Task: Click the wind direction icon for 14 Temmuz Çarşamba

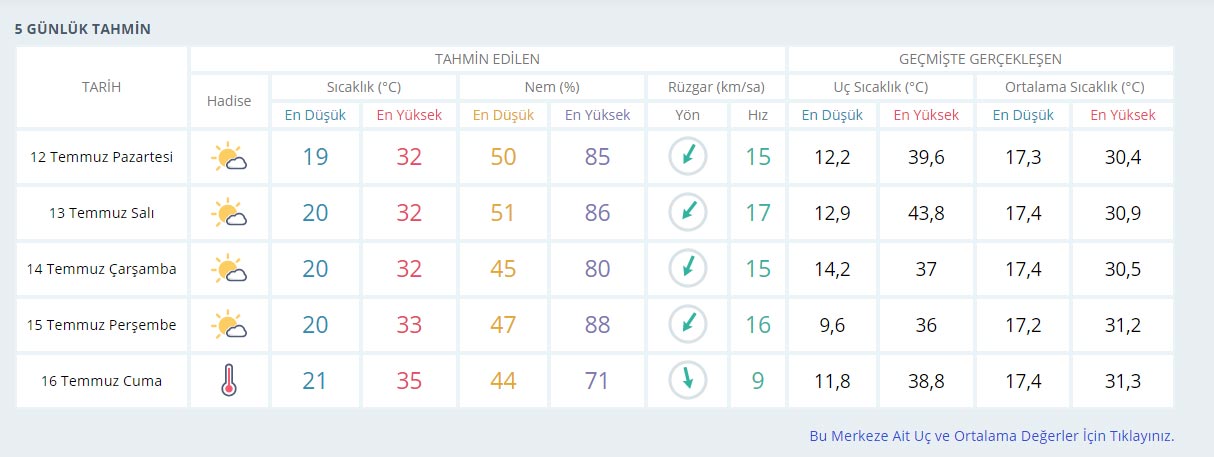Action: [x=688, y=269]
